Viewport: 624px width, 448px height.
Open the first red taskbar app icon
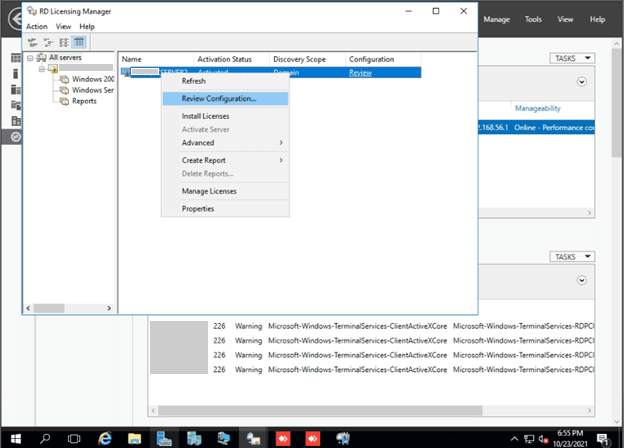coord(283,438)
